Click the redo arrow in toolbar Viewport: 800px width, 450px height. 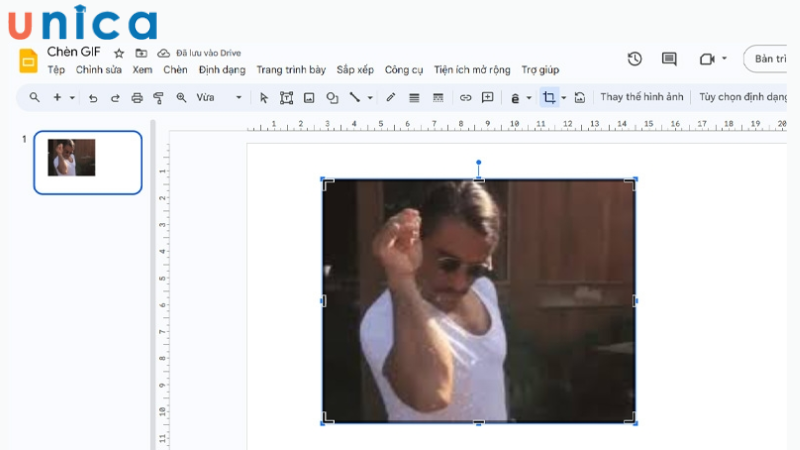tap(115, 98)
